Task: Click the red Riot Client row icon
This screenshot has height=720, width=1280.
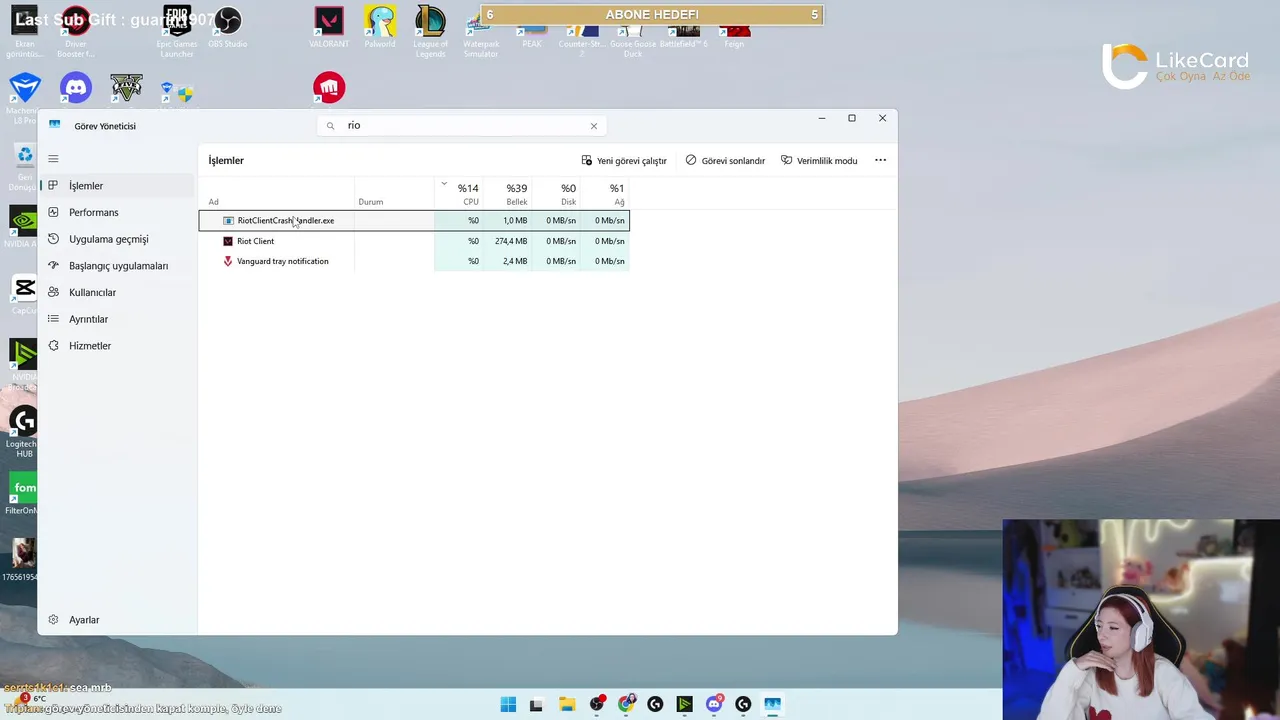Action: [x=228, y=241]
